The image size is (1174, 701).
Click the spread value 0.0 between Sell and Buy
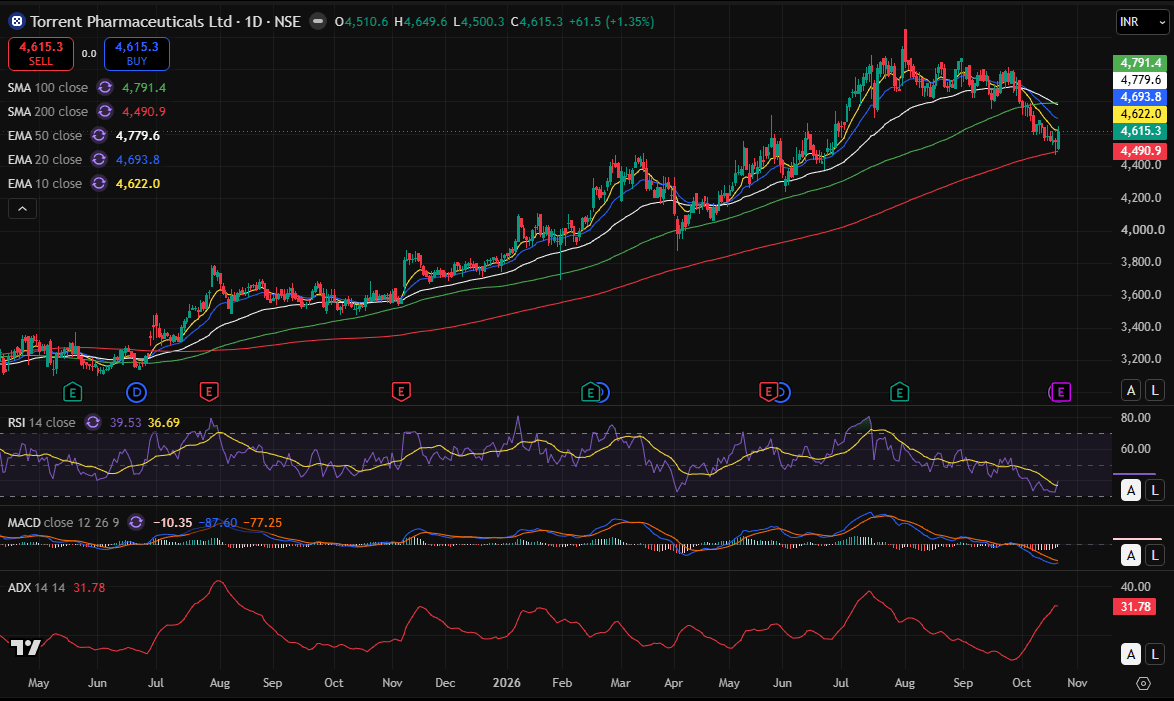89,54
